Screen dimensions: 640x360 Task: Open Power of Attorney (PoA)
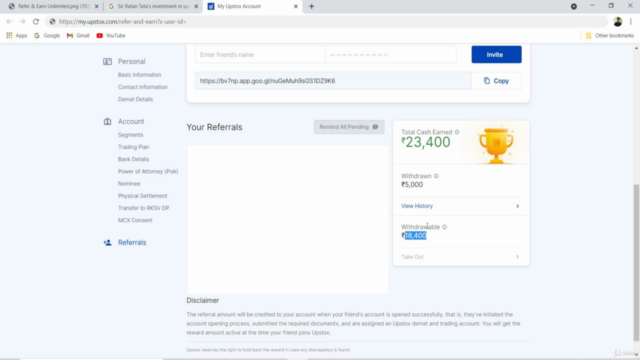pyautogui.click(x=148, y=171)
